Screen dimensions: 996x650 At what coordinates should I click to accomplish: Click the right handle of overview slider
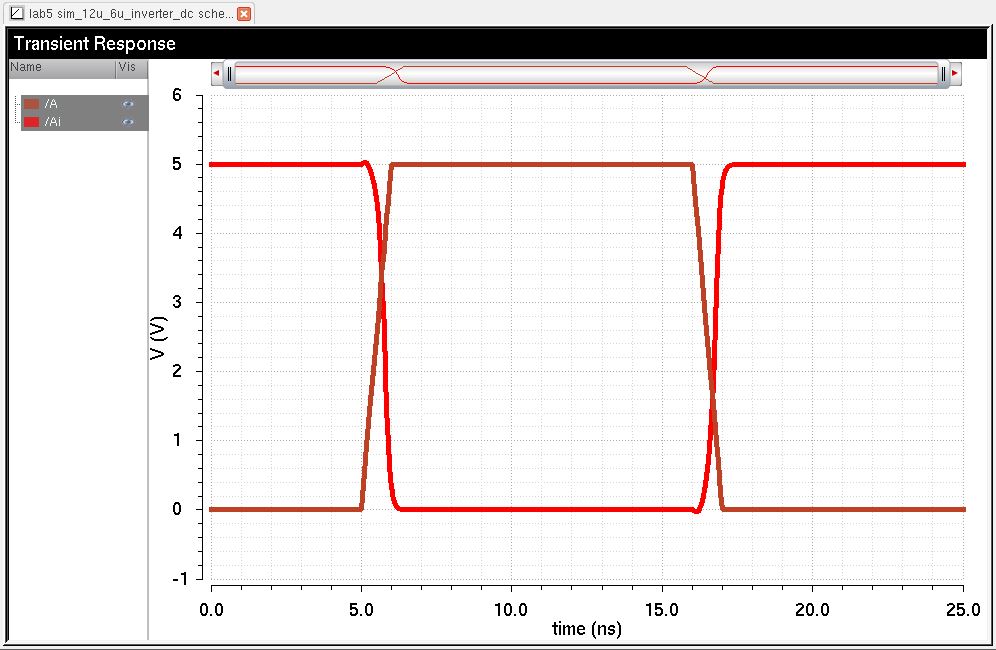click(943, 74)
